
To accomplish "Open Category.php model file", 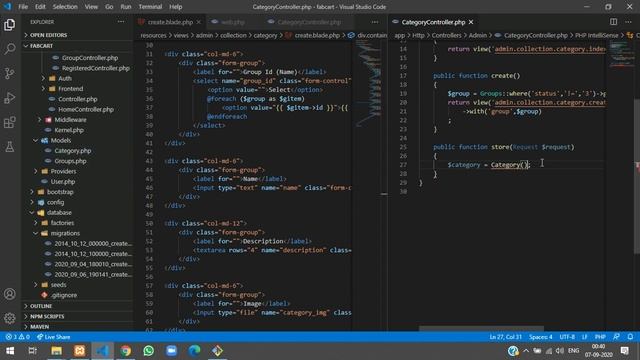I will [73, 151].
